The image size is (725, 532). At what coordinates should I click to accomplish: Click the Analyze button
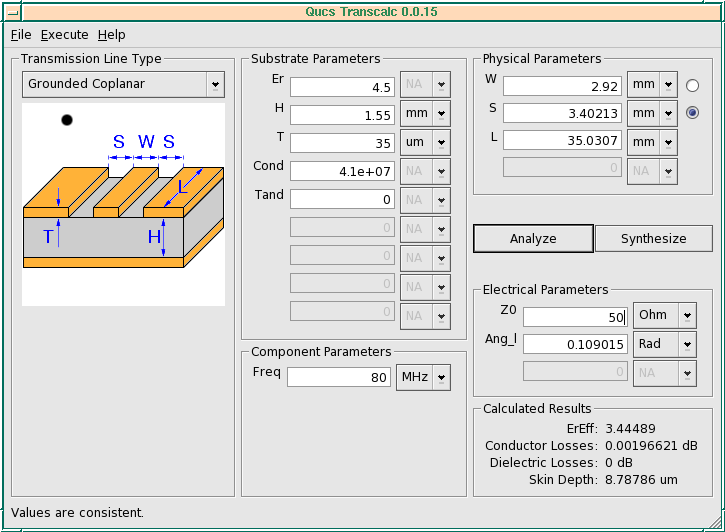[533, 238]
